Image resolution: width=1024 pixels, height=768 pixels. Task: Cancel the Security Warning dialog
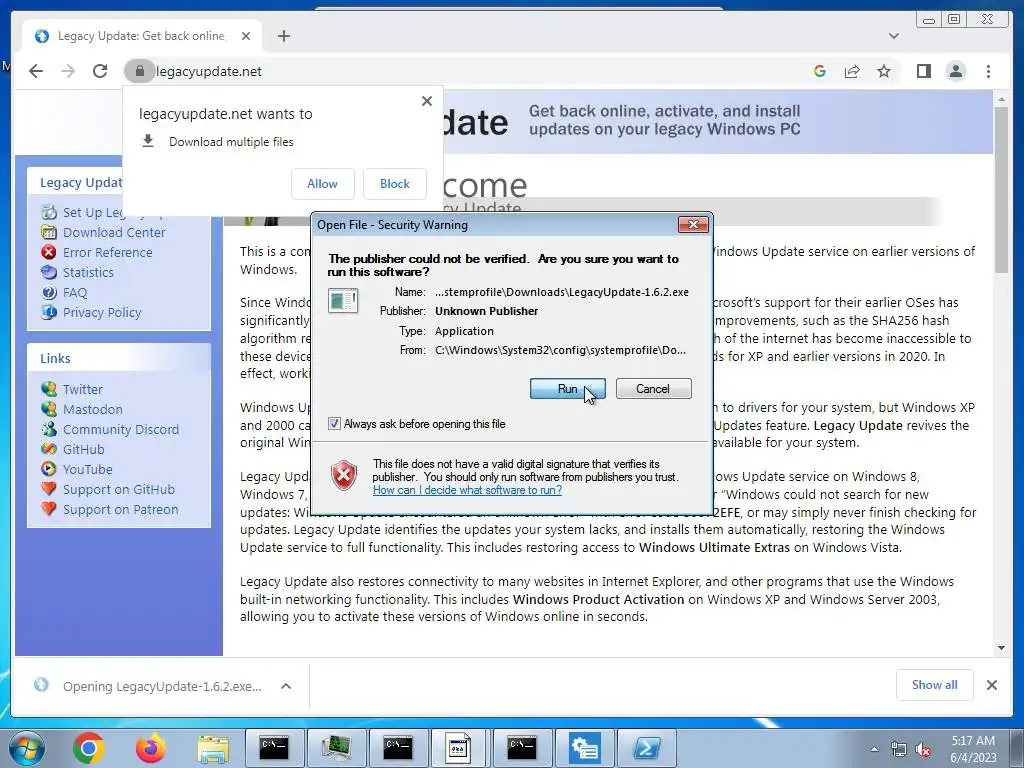tap(653, 389)
